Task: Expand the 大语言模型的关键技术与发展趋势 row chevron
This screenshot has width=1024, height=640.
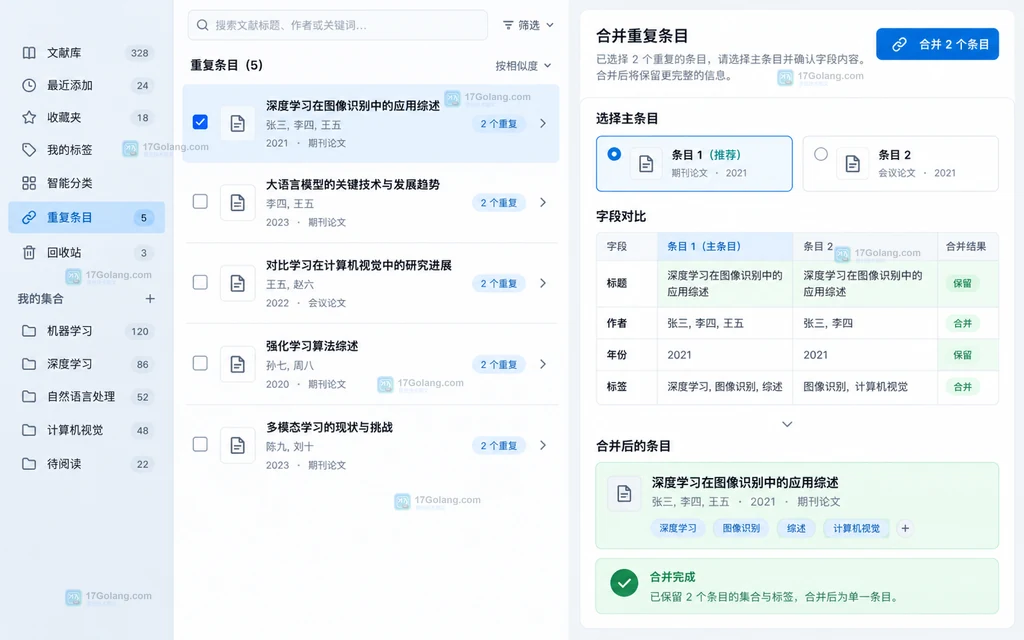Action: pos(543,202)
